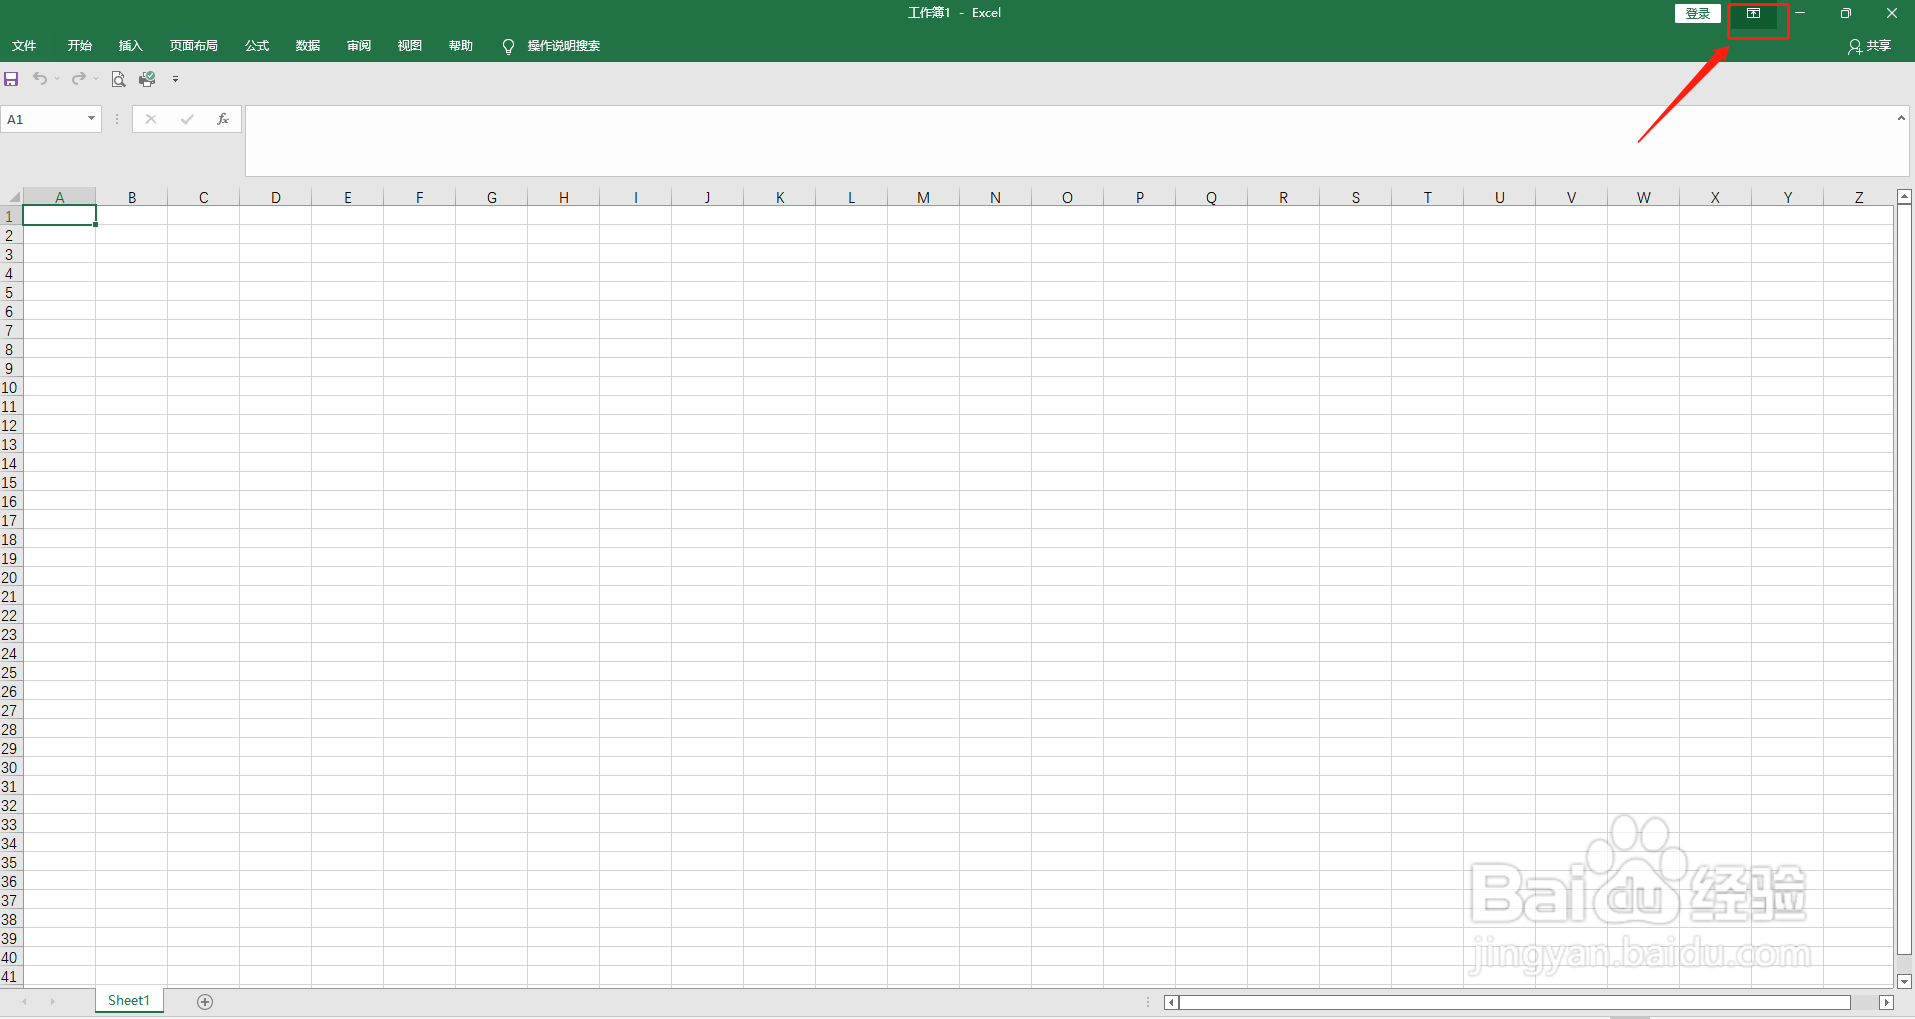
Task: Click the Redo arrow icon
Action: (x=78, y=79)
